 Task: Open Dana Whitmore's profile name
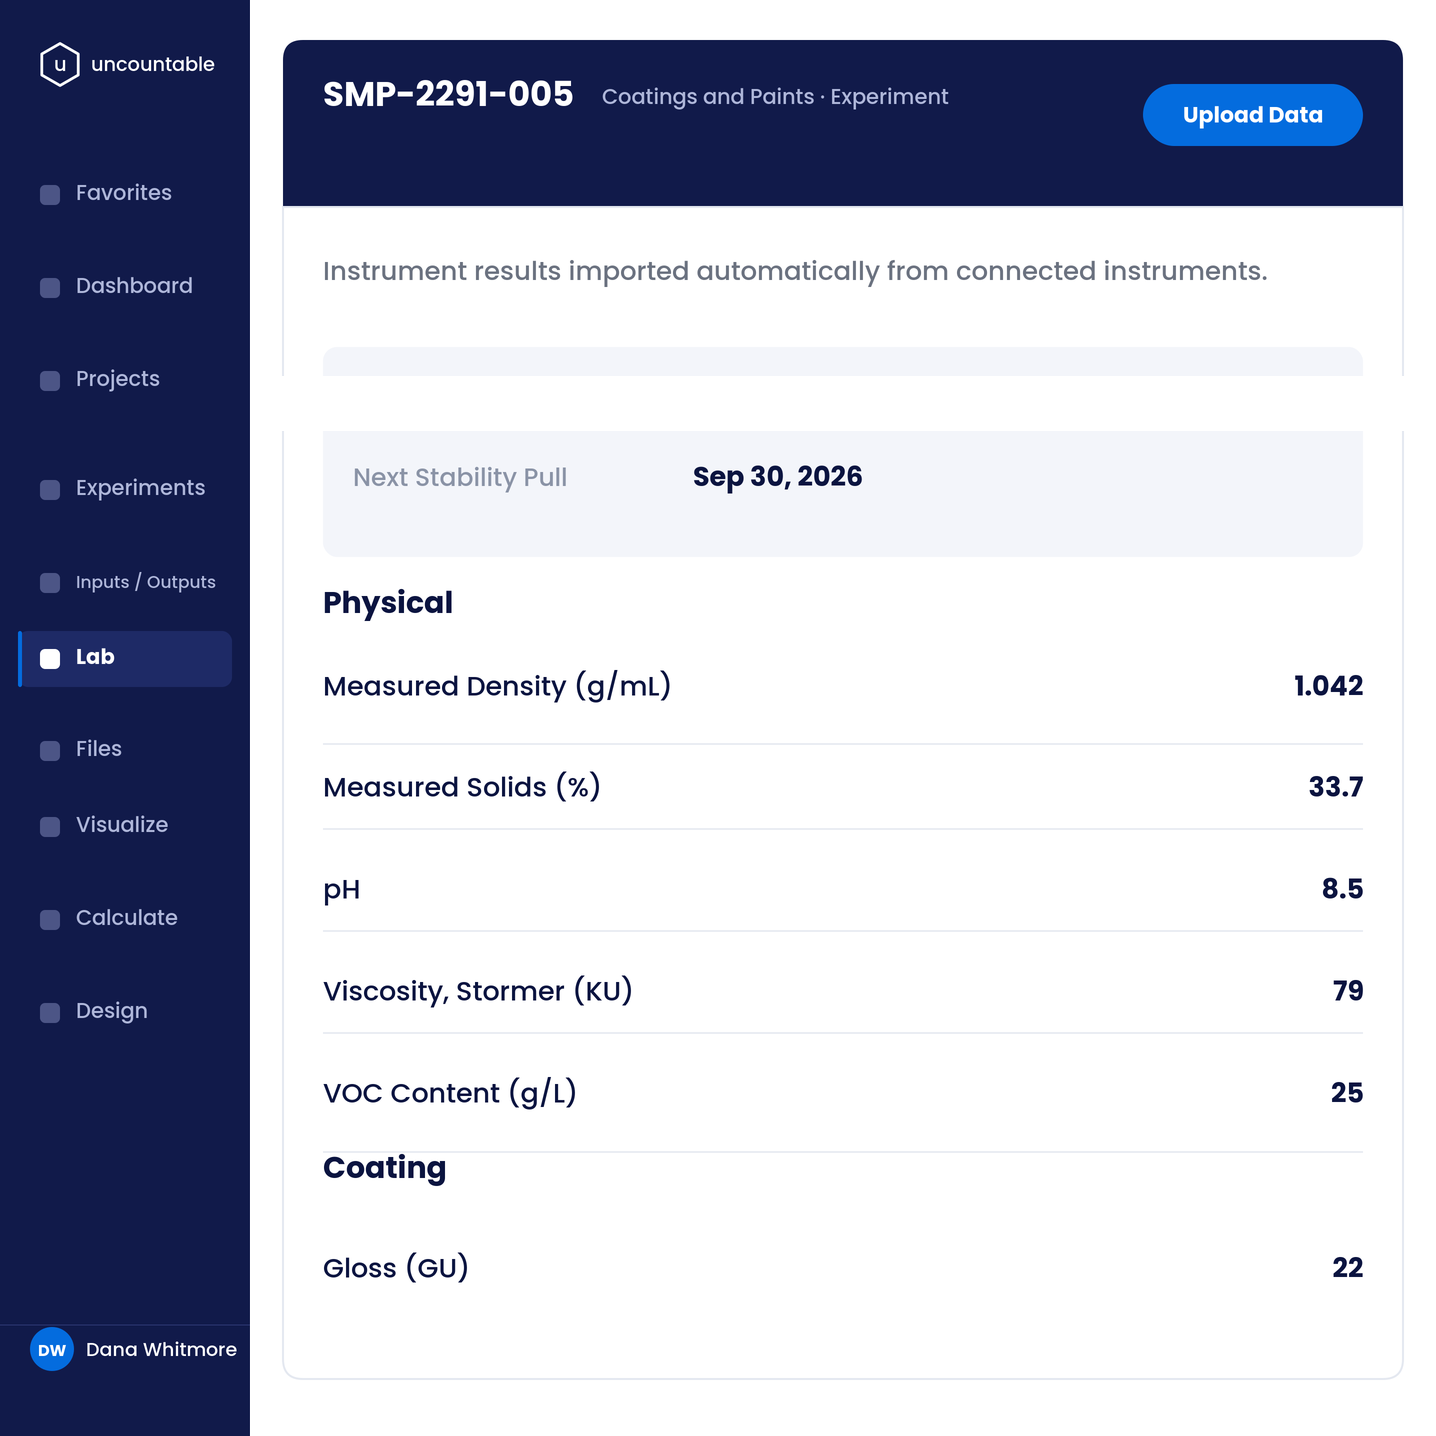(161, 1349)
